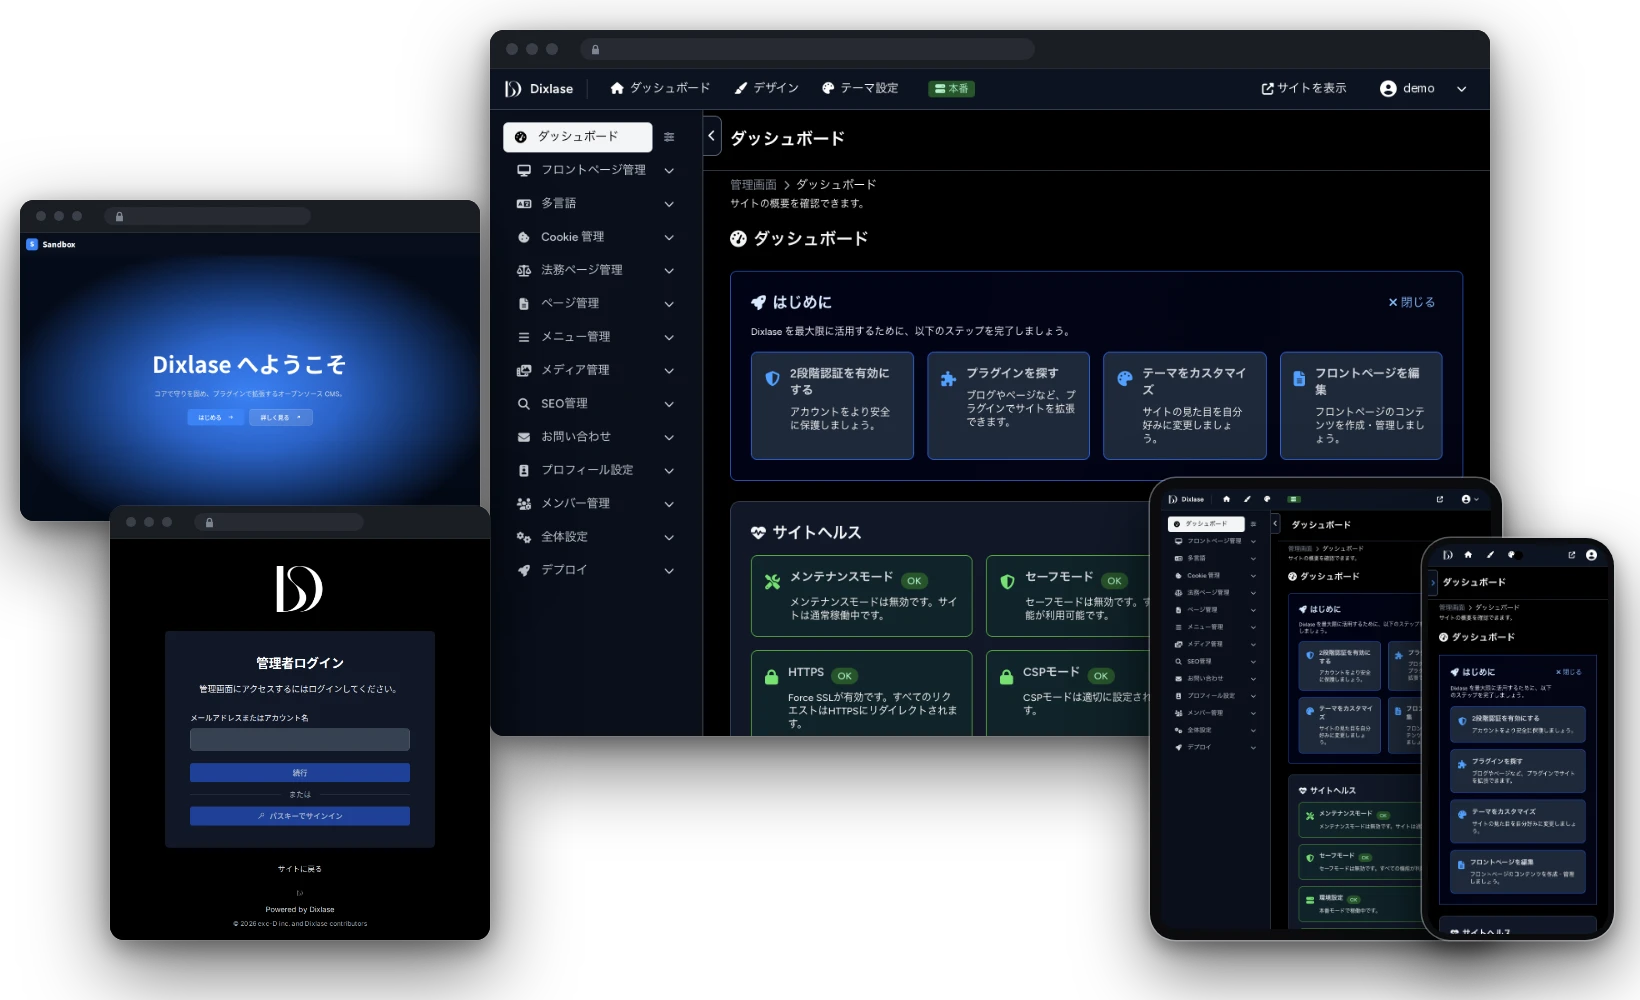
Task: Click the 本番 environment badge in the large window
Action: 951,89
